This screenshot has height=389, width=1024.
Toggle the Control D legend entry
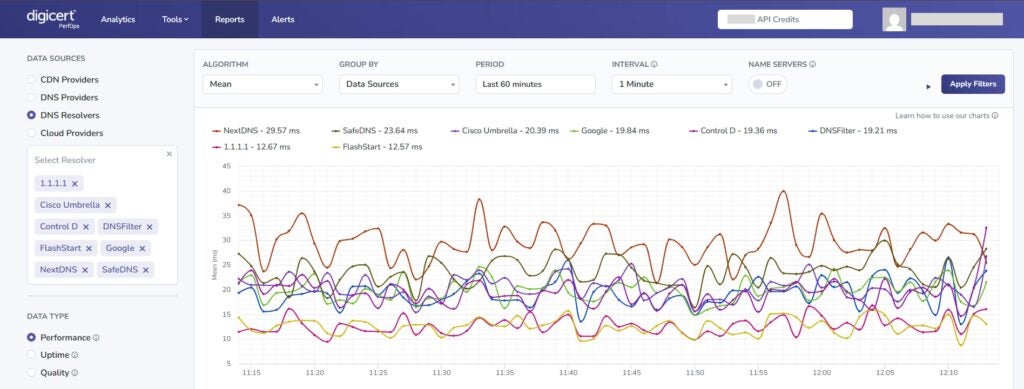pos(733,131)
